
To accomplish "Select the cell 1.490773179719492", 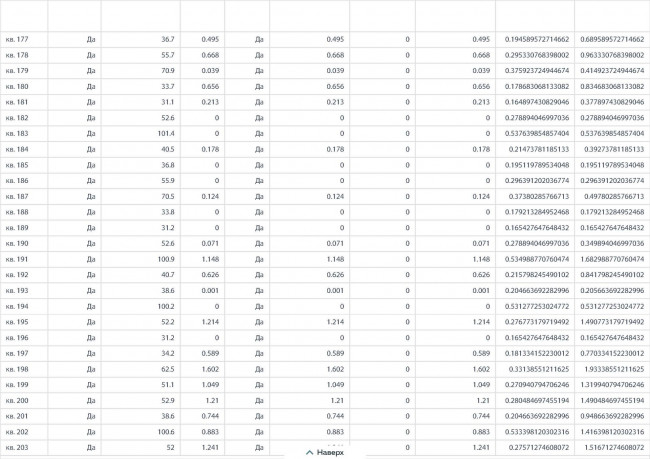I will click(x=612, y=322).
